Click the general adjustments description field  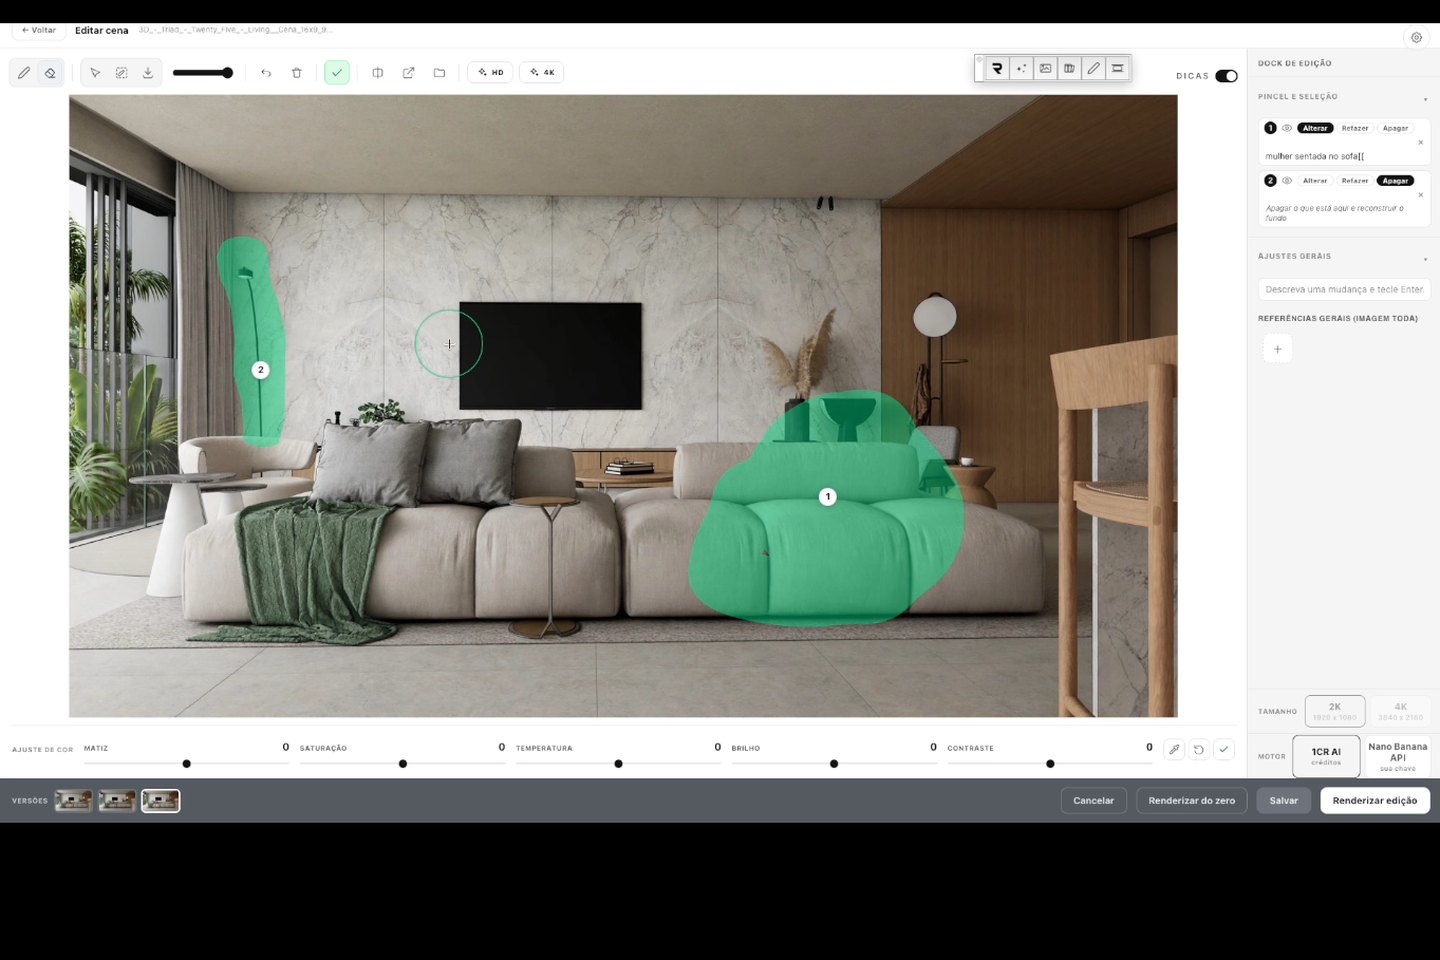[1344, 289]
